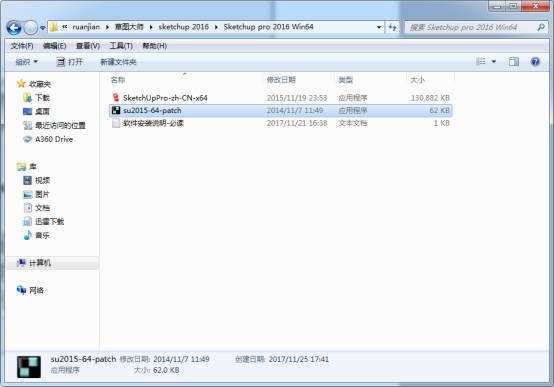Click the search magnifier icon
This screenshot has width=554, height=387.
coord(541,27)
